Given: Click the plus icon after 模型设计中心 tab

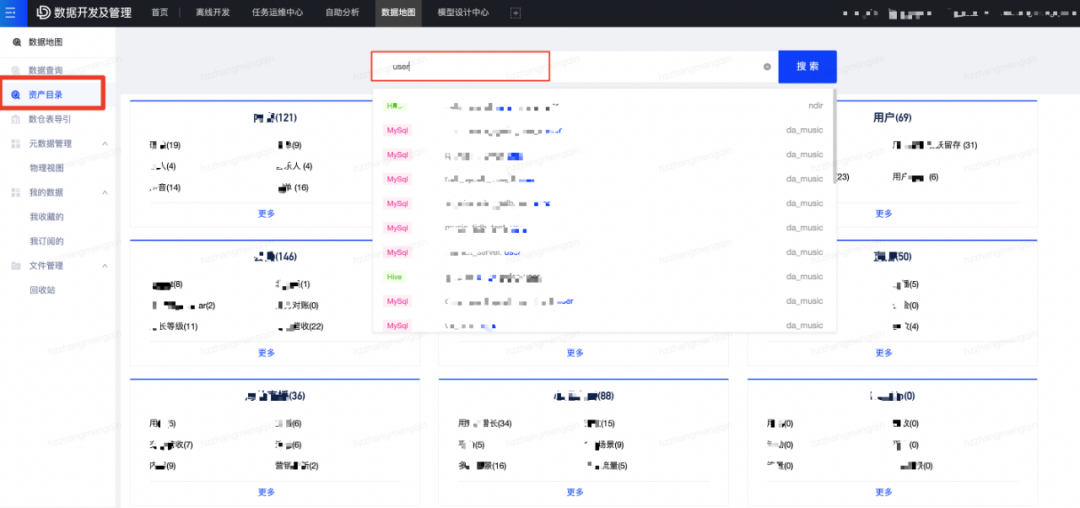Looking at the screenshot, I should tap(515, 13).
